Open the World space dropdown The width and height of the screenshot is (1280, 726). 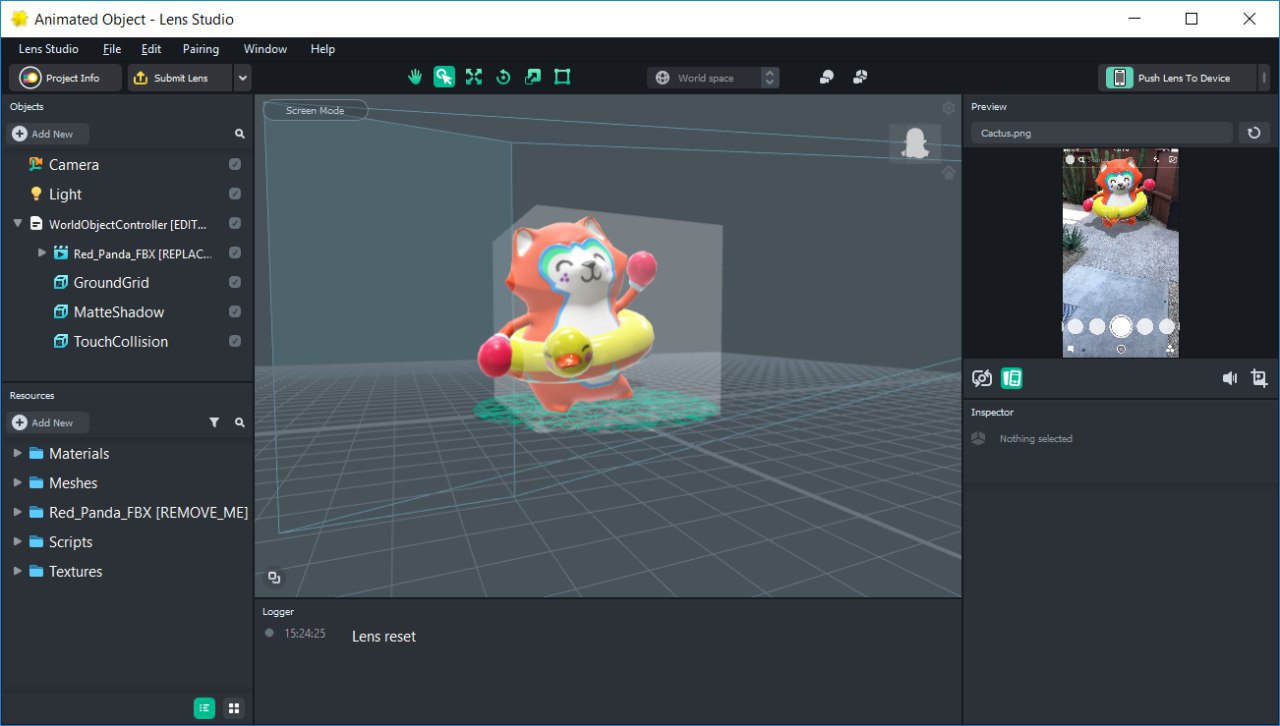(713, 78)
